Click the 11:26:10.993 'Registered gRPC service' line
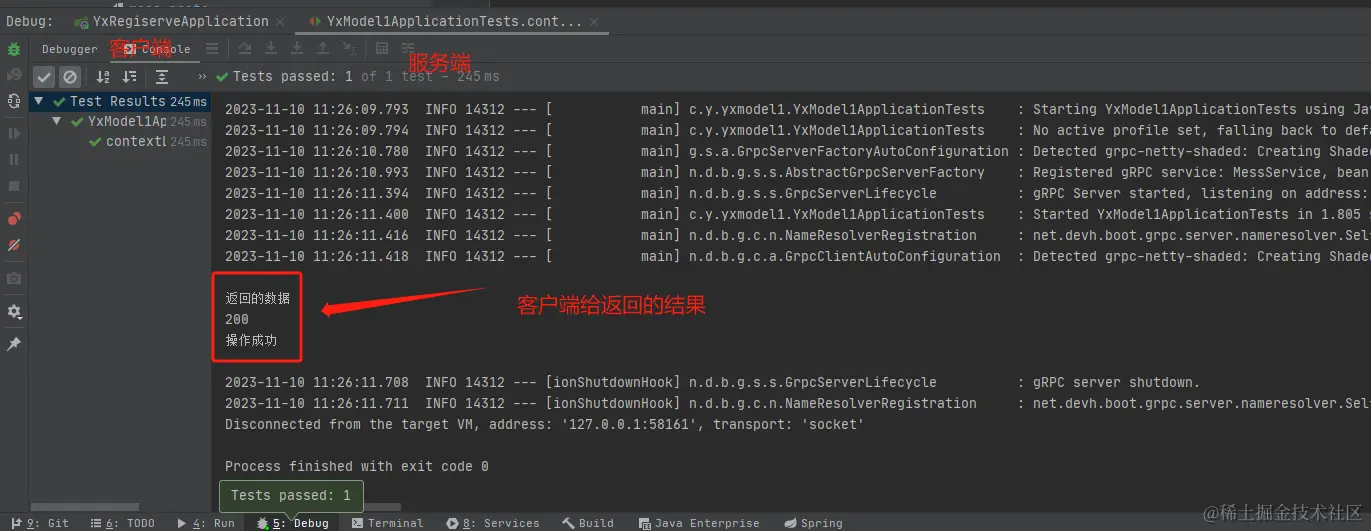The height and width of the screenshot is (531, 1371). tap(797, 172)
